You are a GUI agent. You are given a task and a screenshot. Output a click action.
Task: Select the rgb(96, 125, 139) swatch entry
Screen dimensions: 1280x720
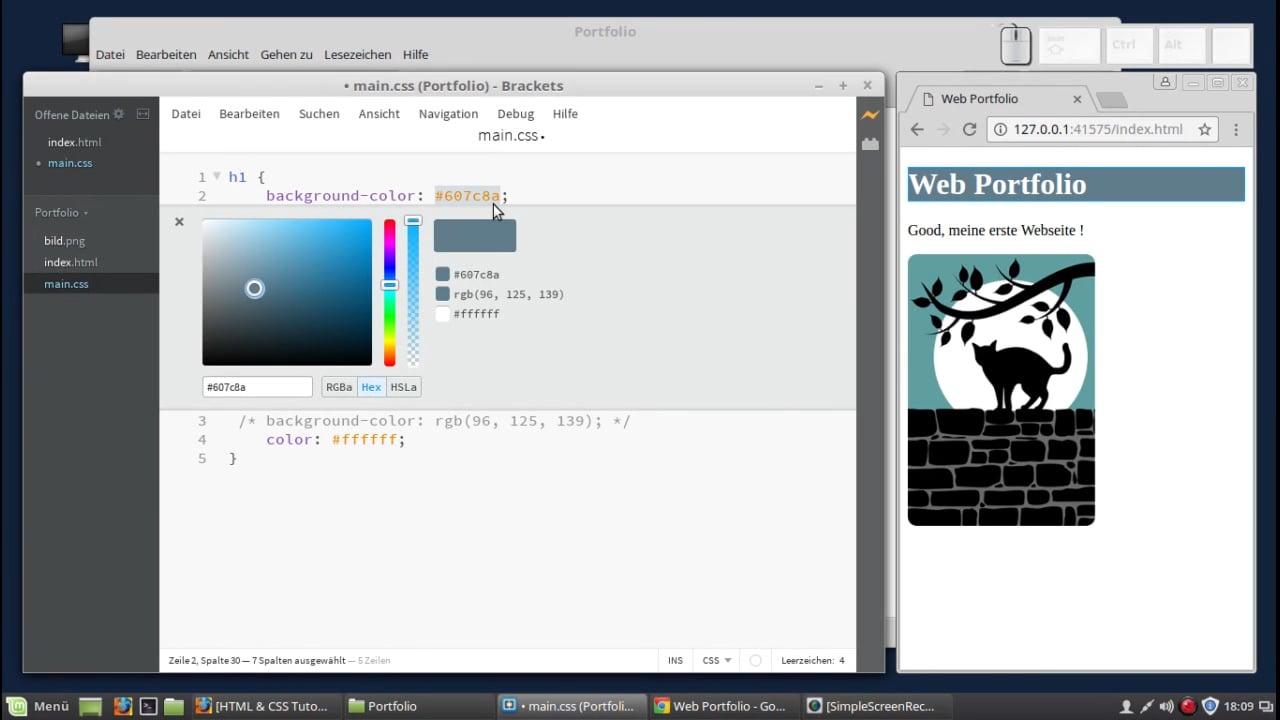pyautogui.click(x=500, y=294)
